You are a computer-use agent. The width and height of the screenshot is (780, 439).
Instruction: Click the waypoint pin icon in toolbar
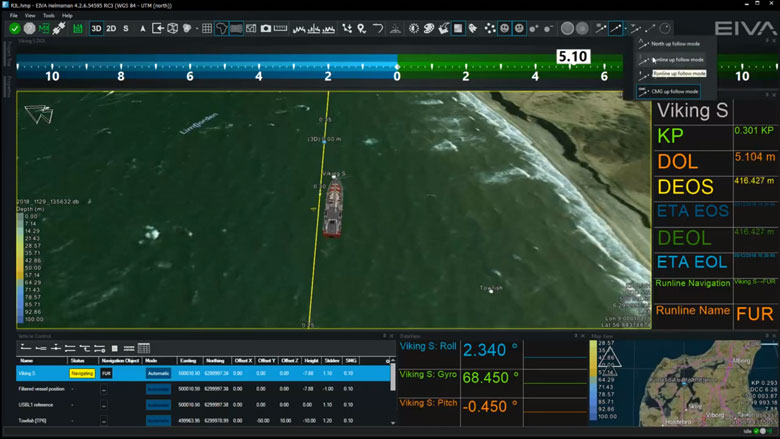[362, 29]
